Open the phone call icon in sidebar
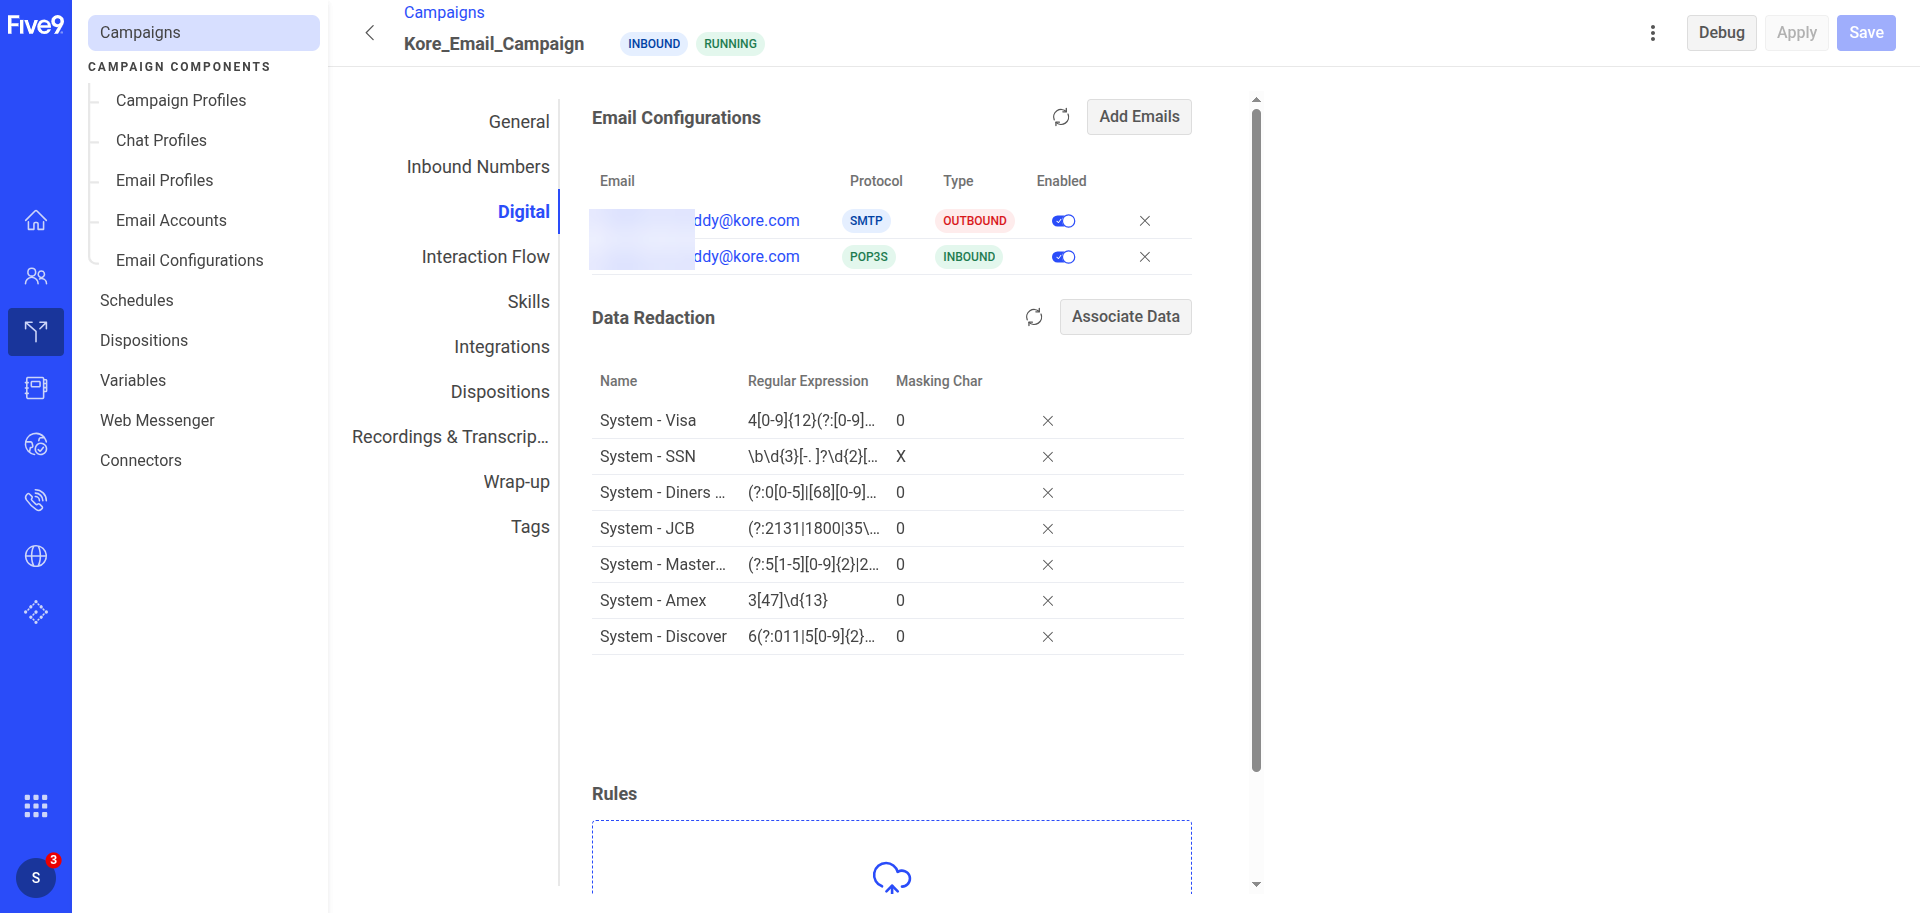Screen dimensions: 1920x913 [x=36, y=500]
